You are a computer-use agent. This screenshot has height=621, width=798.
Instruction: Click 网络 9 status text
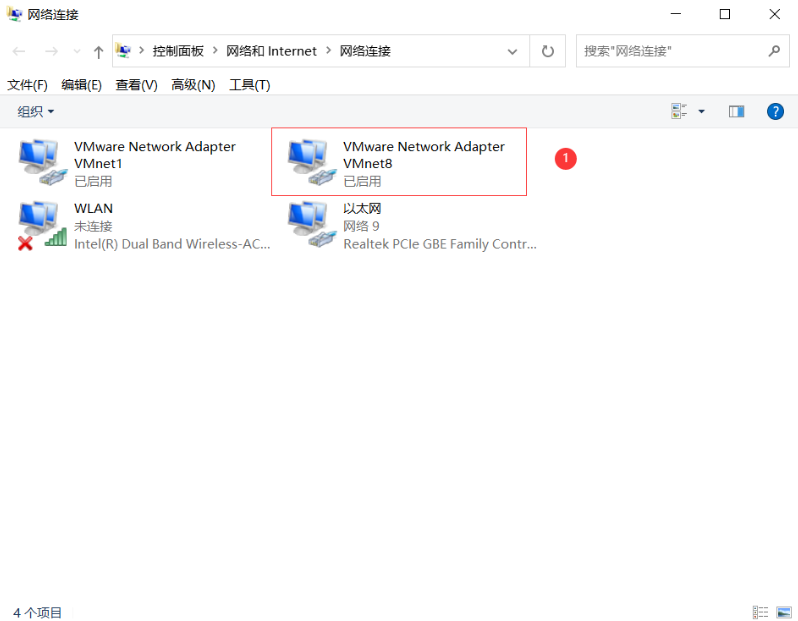[x=361, y=227]
